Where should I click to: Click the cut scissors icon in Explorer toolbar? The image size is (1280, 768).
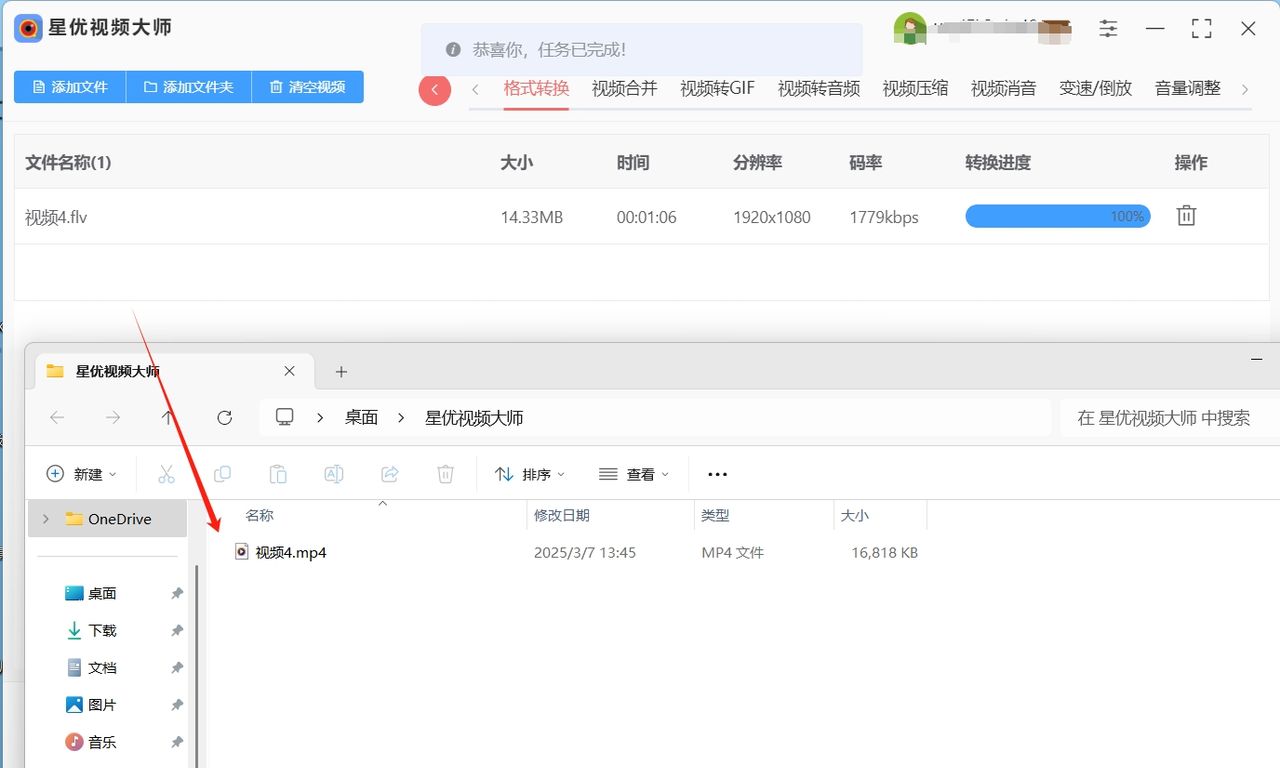pos(166,474)
